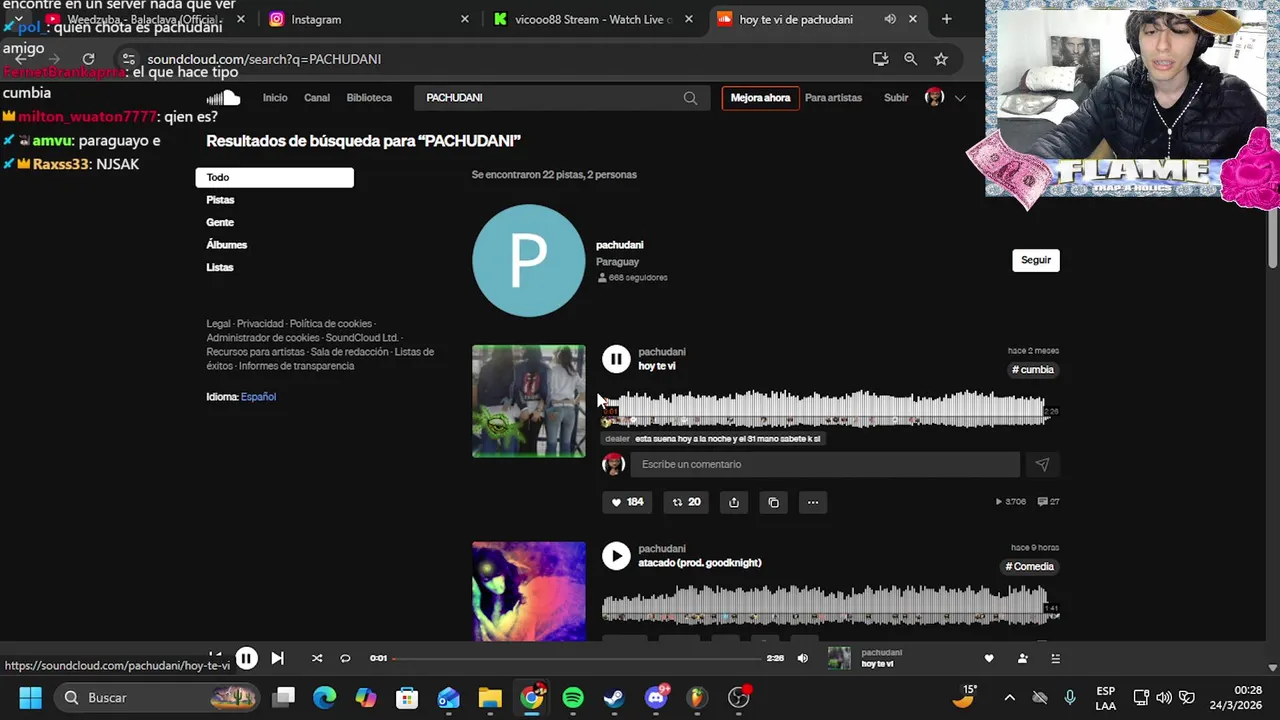Viewport: 1280px width, 720px height.
Task: Play the 'atacado (prod. goodknight)' track
Action: (616, 555)
